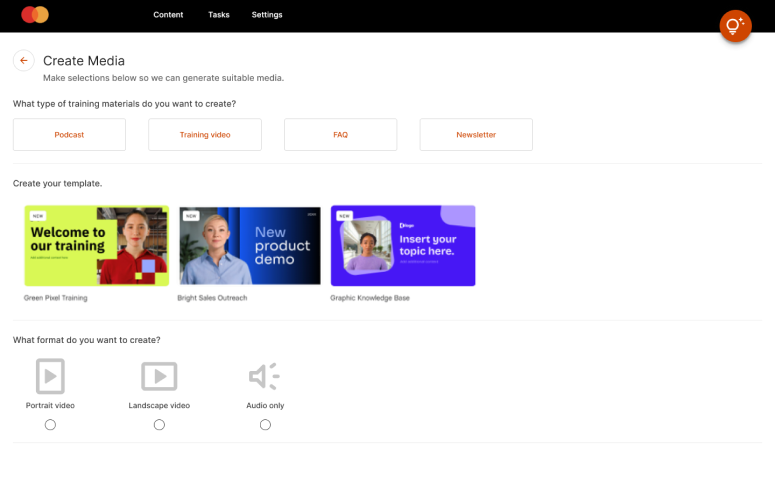Open the Tasks menu

tap(218, 15)
